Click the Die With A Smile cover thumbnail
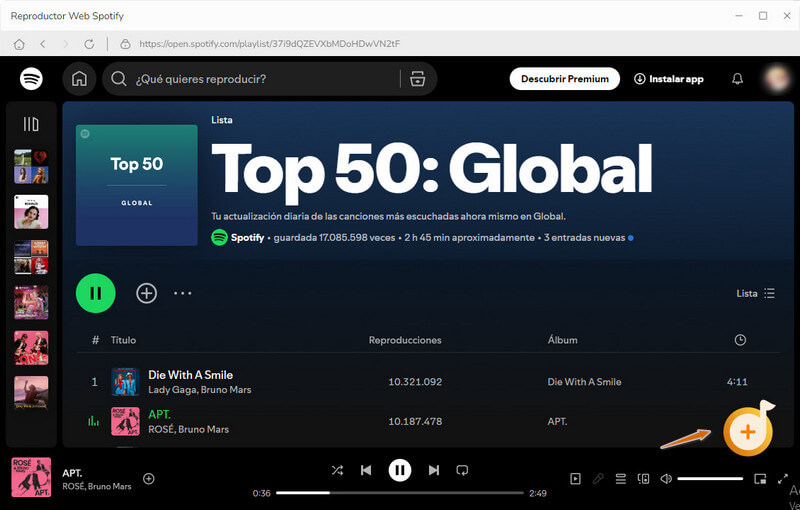This screenshot has height=510, width=800. tap(126, 381)
